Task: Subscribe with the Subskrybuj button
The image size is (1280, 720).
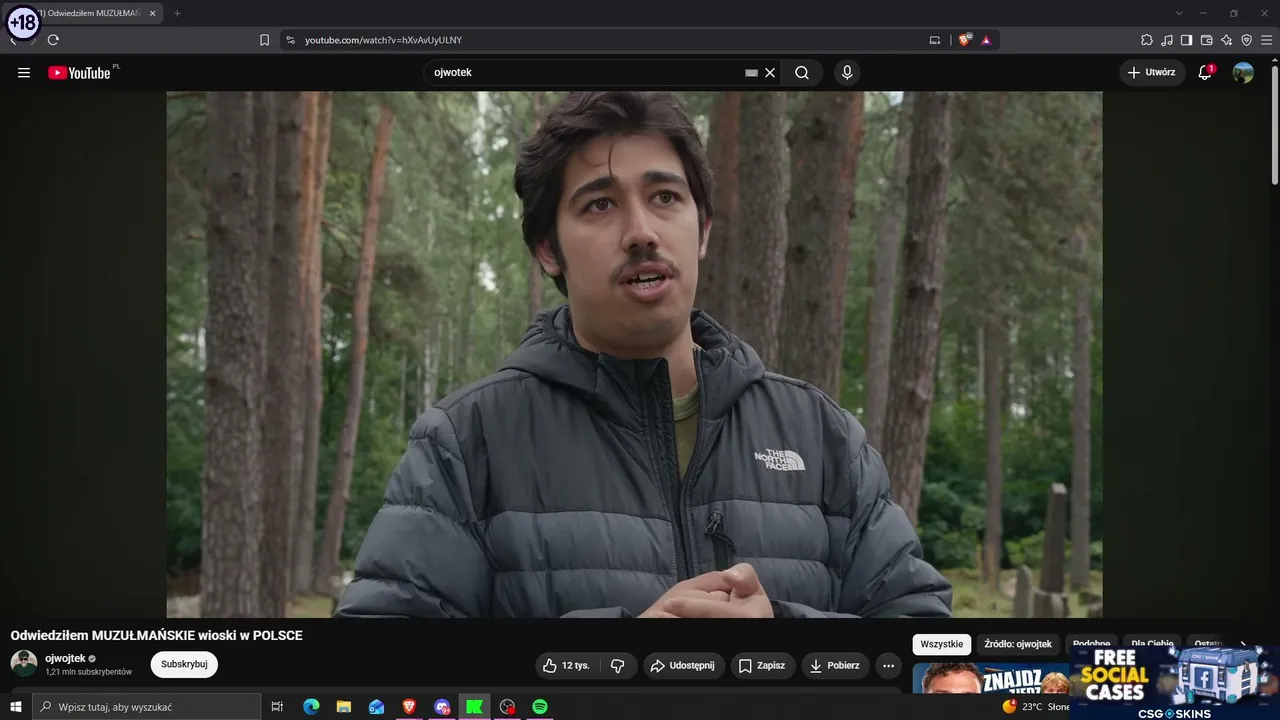Action: (184, 664)
